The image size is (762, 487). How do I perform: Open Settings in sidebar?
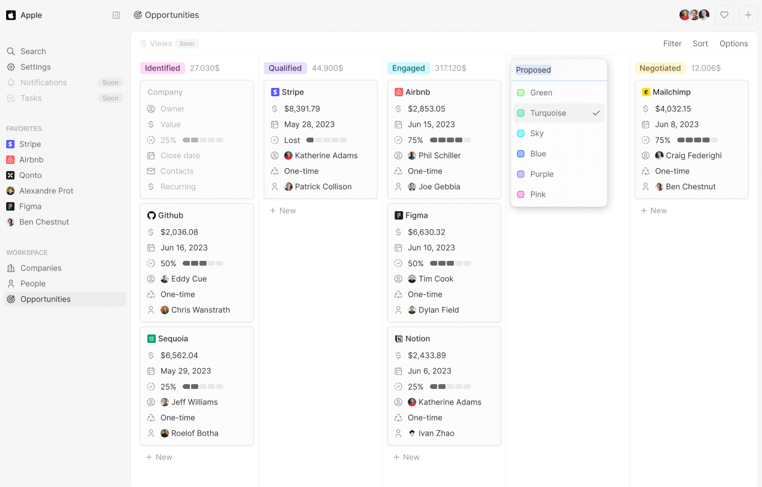pos(64,67)
